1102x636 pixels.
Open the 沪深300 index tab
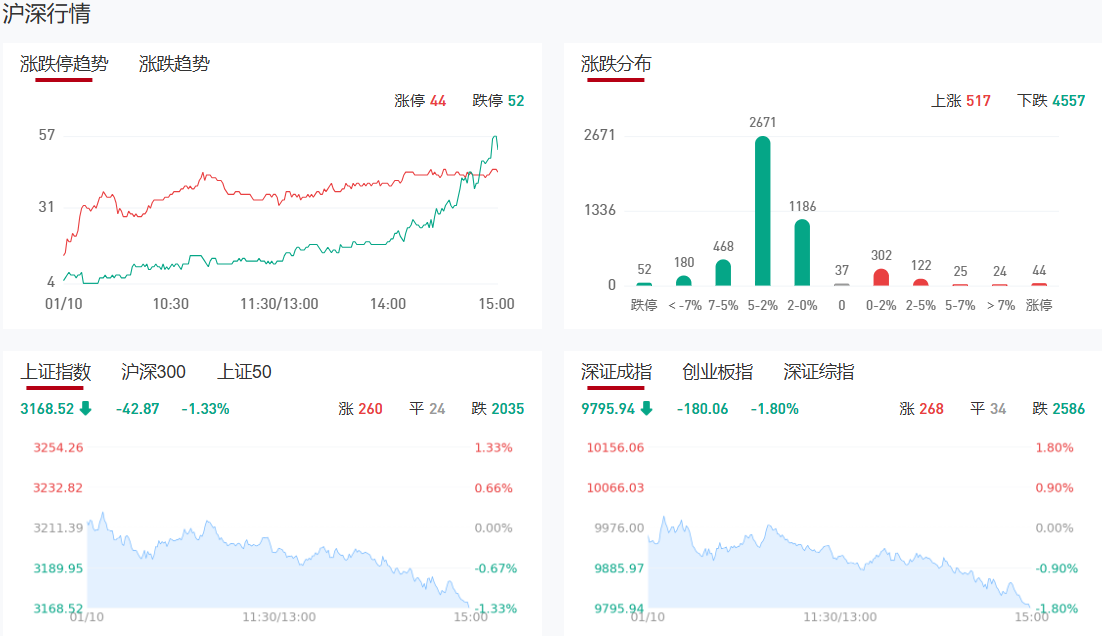(x=153, y=372)
